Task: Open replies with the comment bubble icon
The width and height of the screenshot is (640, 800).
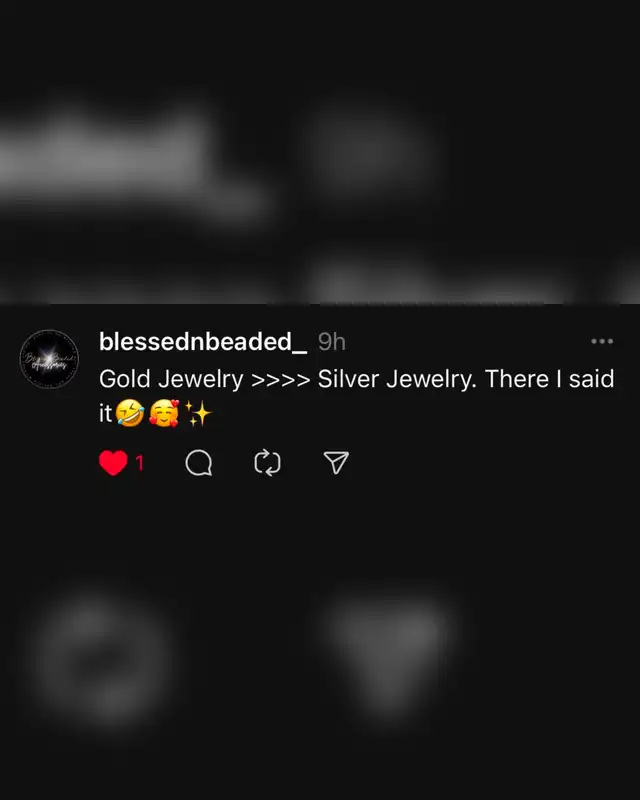Action: pyautogui.click(x=199, y=463)
